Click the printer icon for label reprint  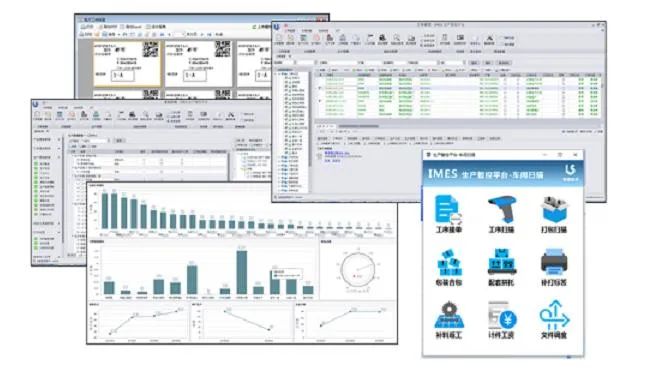554,262
